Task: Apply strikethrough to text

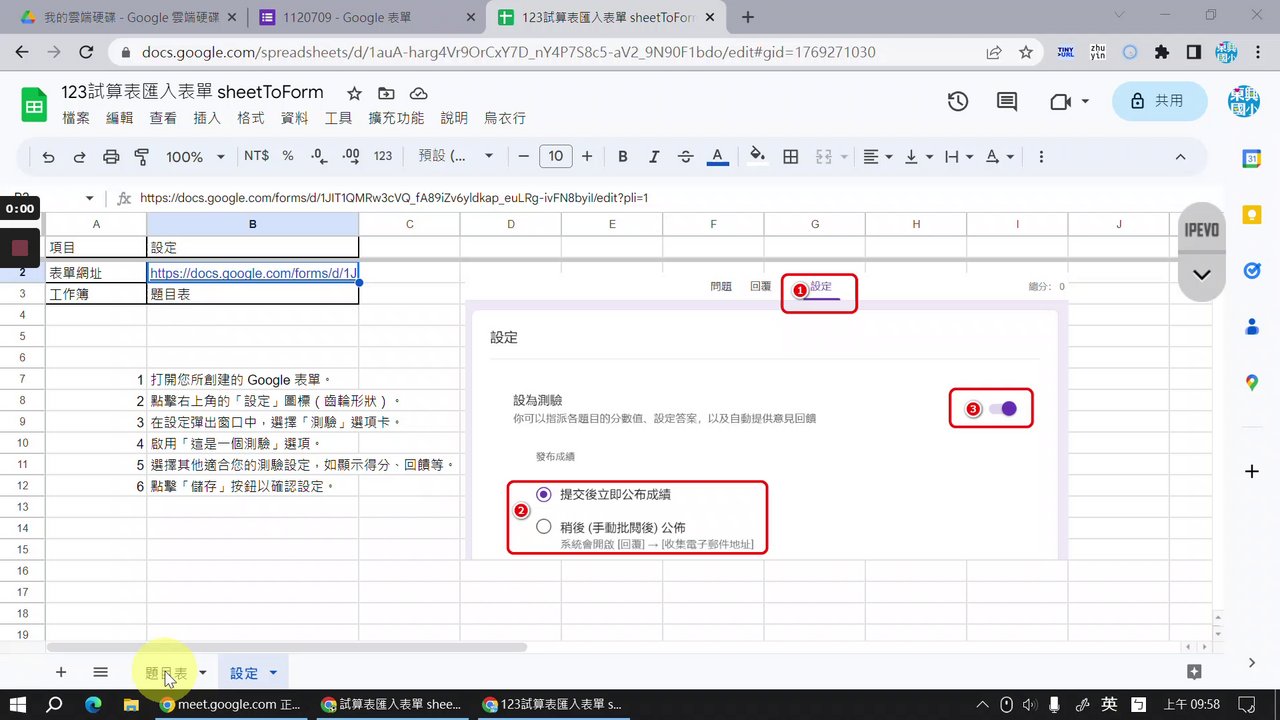Action: click(x=685, y=157)
